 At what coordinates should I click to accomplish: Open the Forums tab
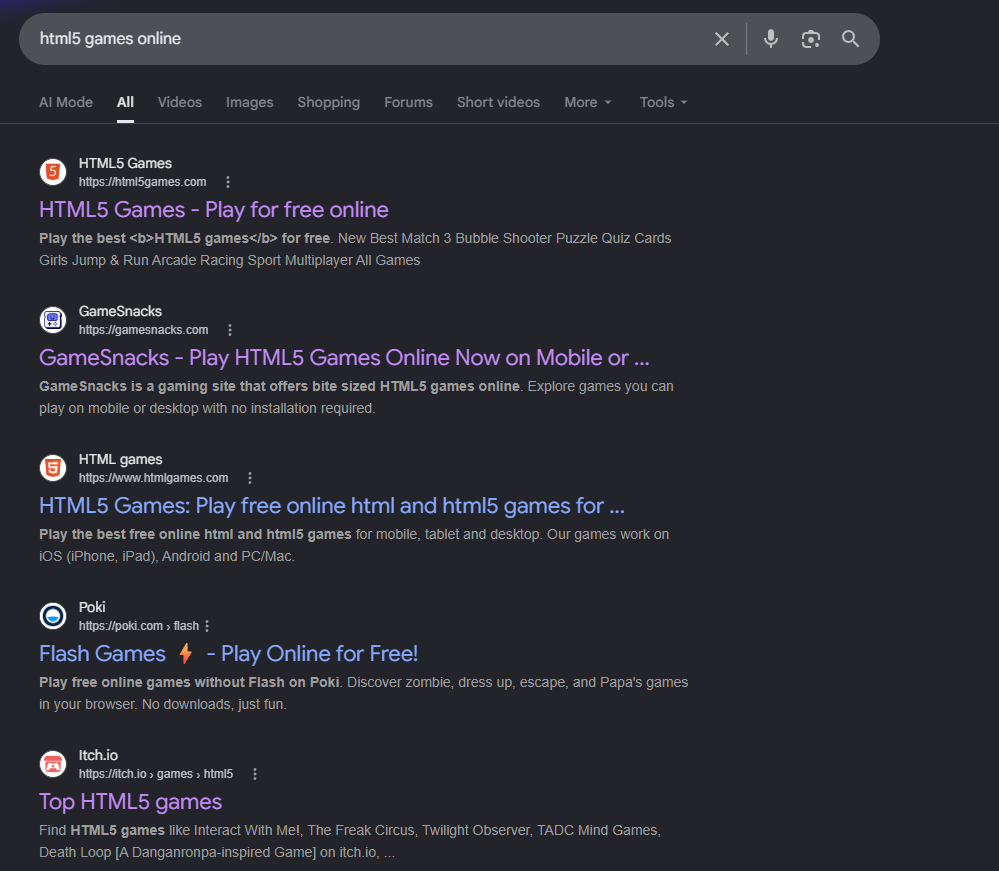coord(408,102)
